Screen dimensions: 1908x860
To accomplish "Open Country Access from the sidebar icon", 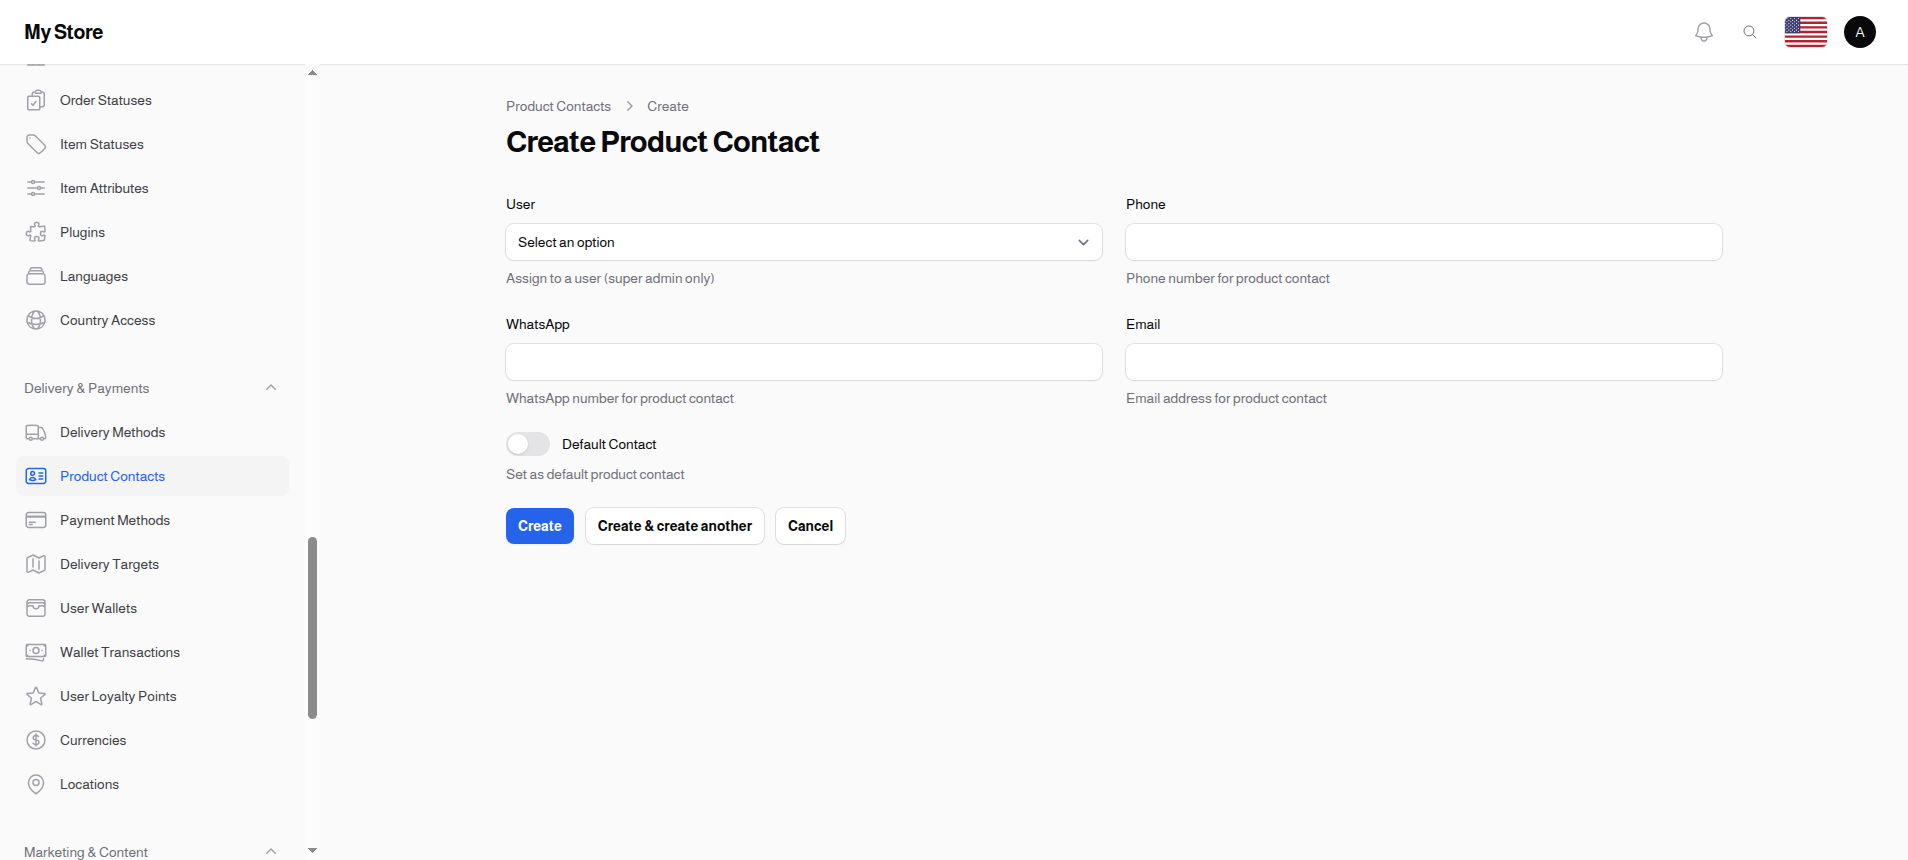I will pyautogui.click(x=36, y=320).
